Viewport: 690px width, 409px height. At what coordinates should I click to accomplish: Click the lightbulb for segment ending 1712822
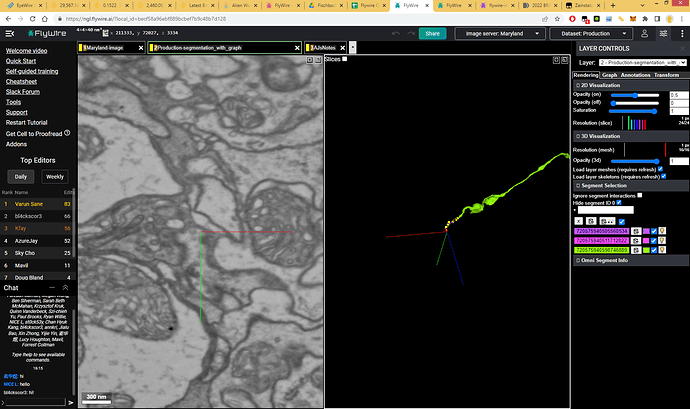662,241
